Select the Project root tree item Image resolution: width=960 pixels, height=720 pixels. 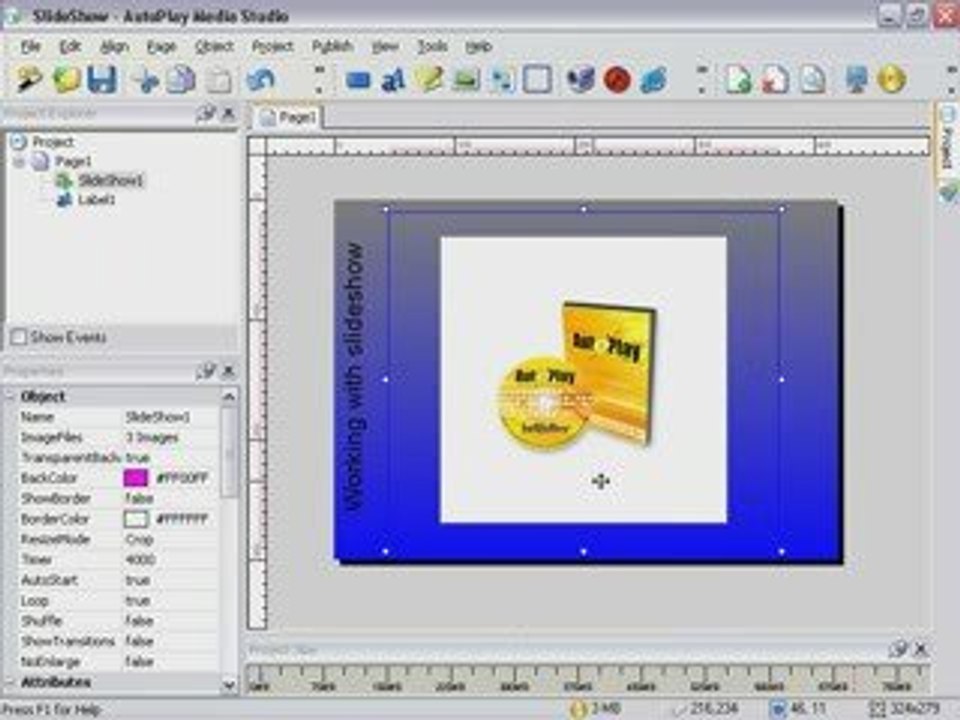point(53,142)
